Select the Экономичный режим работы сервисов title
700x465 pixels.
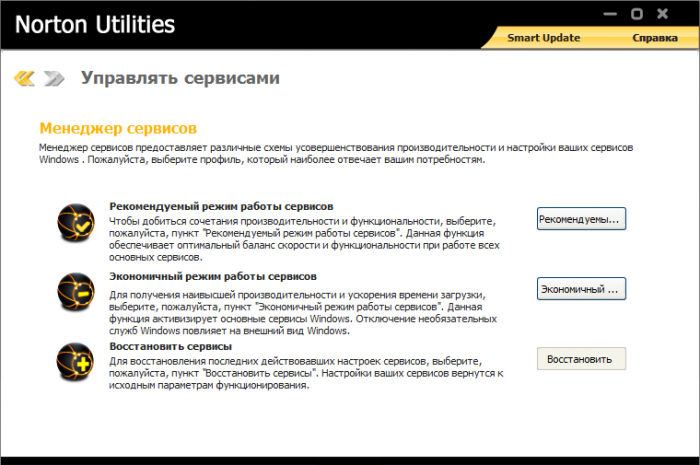coord(213,276)
